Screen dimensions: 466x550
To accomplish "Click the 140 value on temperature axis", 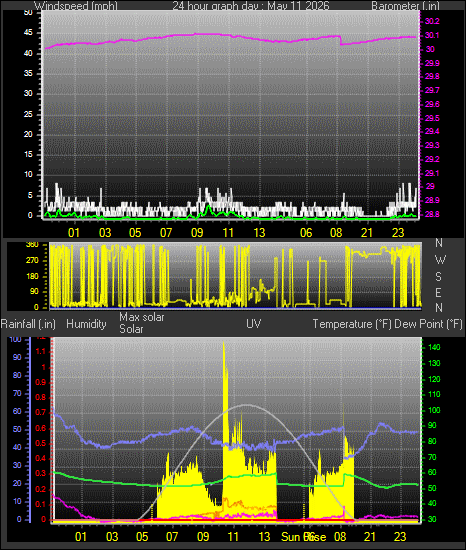I will 434,347.
